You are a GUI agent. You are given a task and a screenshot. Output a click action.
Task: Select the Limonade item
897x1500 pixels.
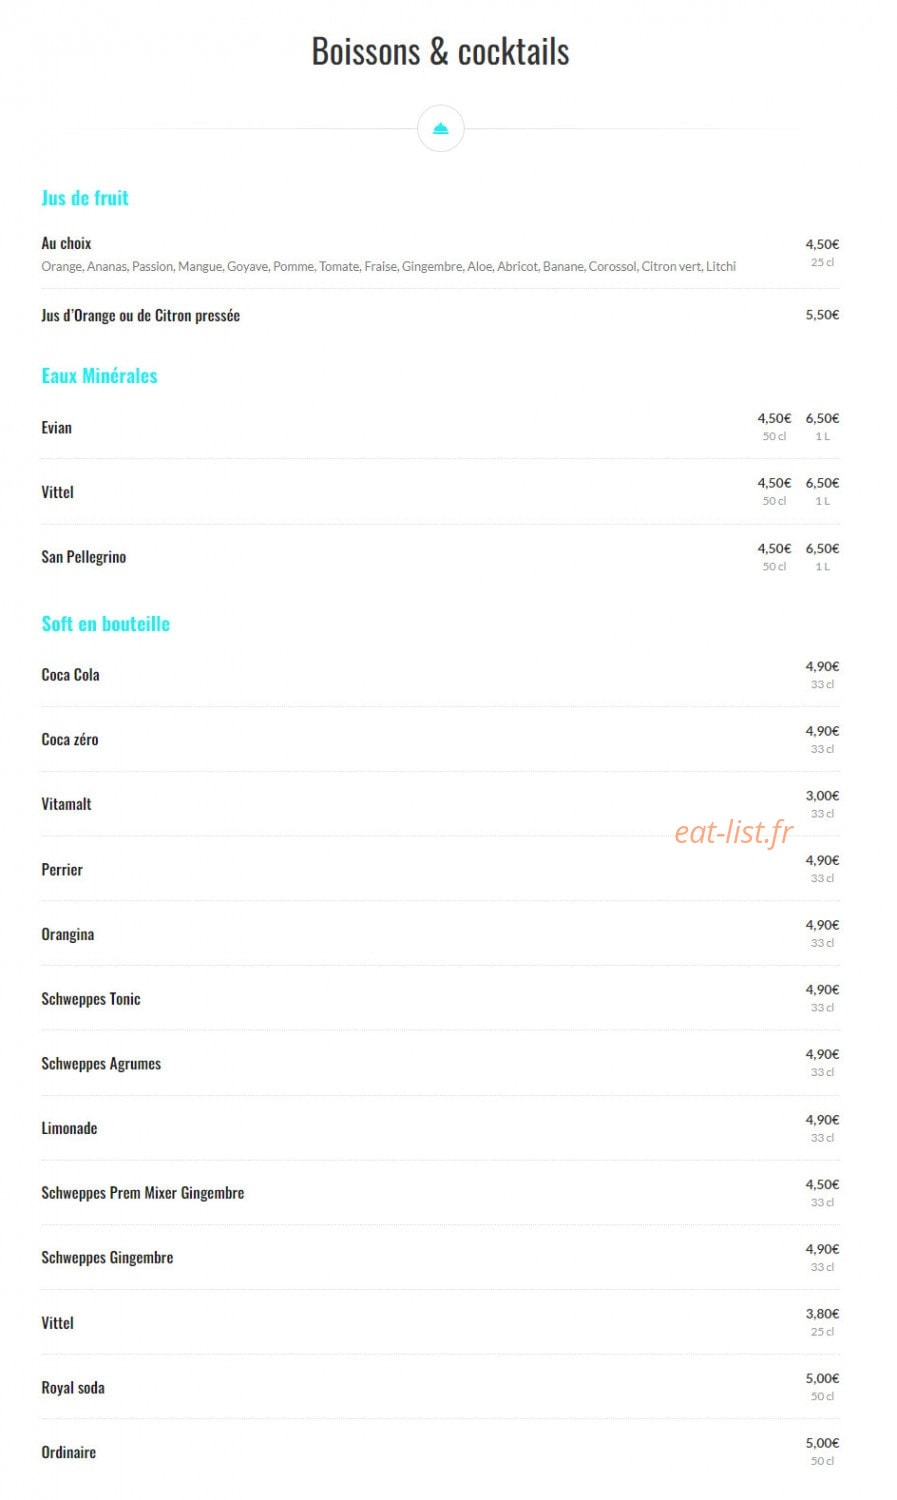tap(69, 1128)
